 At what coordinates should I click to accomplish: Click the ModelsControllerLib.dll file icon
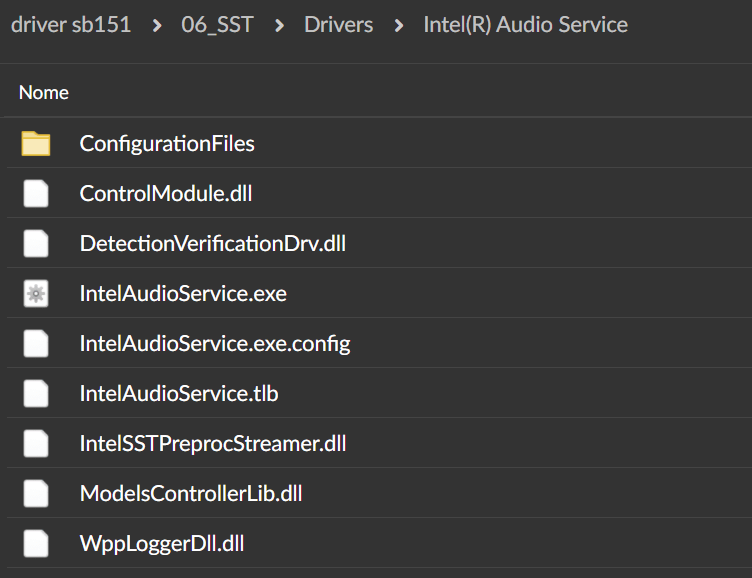coord(36,493)
